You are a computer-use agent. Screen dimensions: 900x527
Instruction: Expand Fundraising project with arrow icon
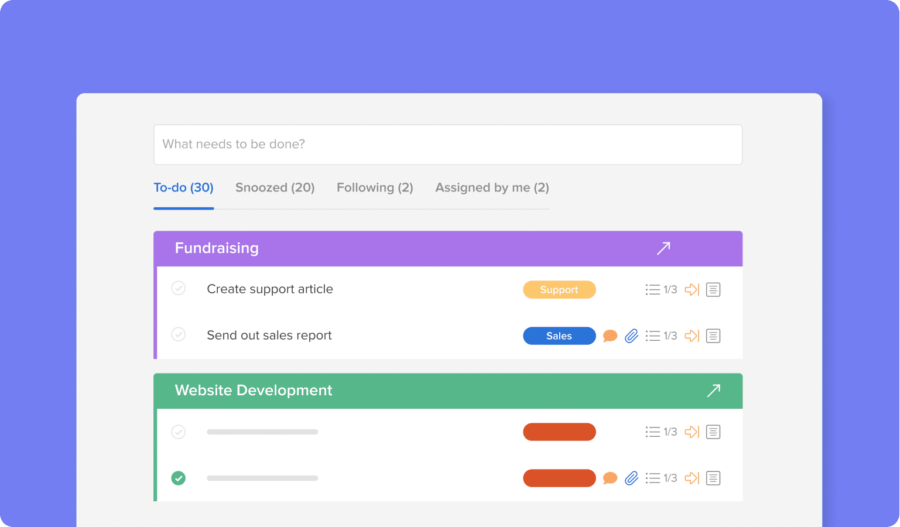coord(664,248)
